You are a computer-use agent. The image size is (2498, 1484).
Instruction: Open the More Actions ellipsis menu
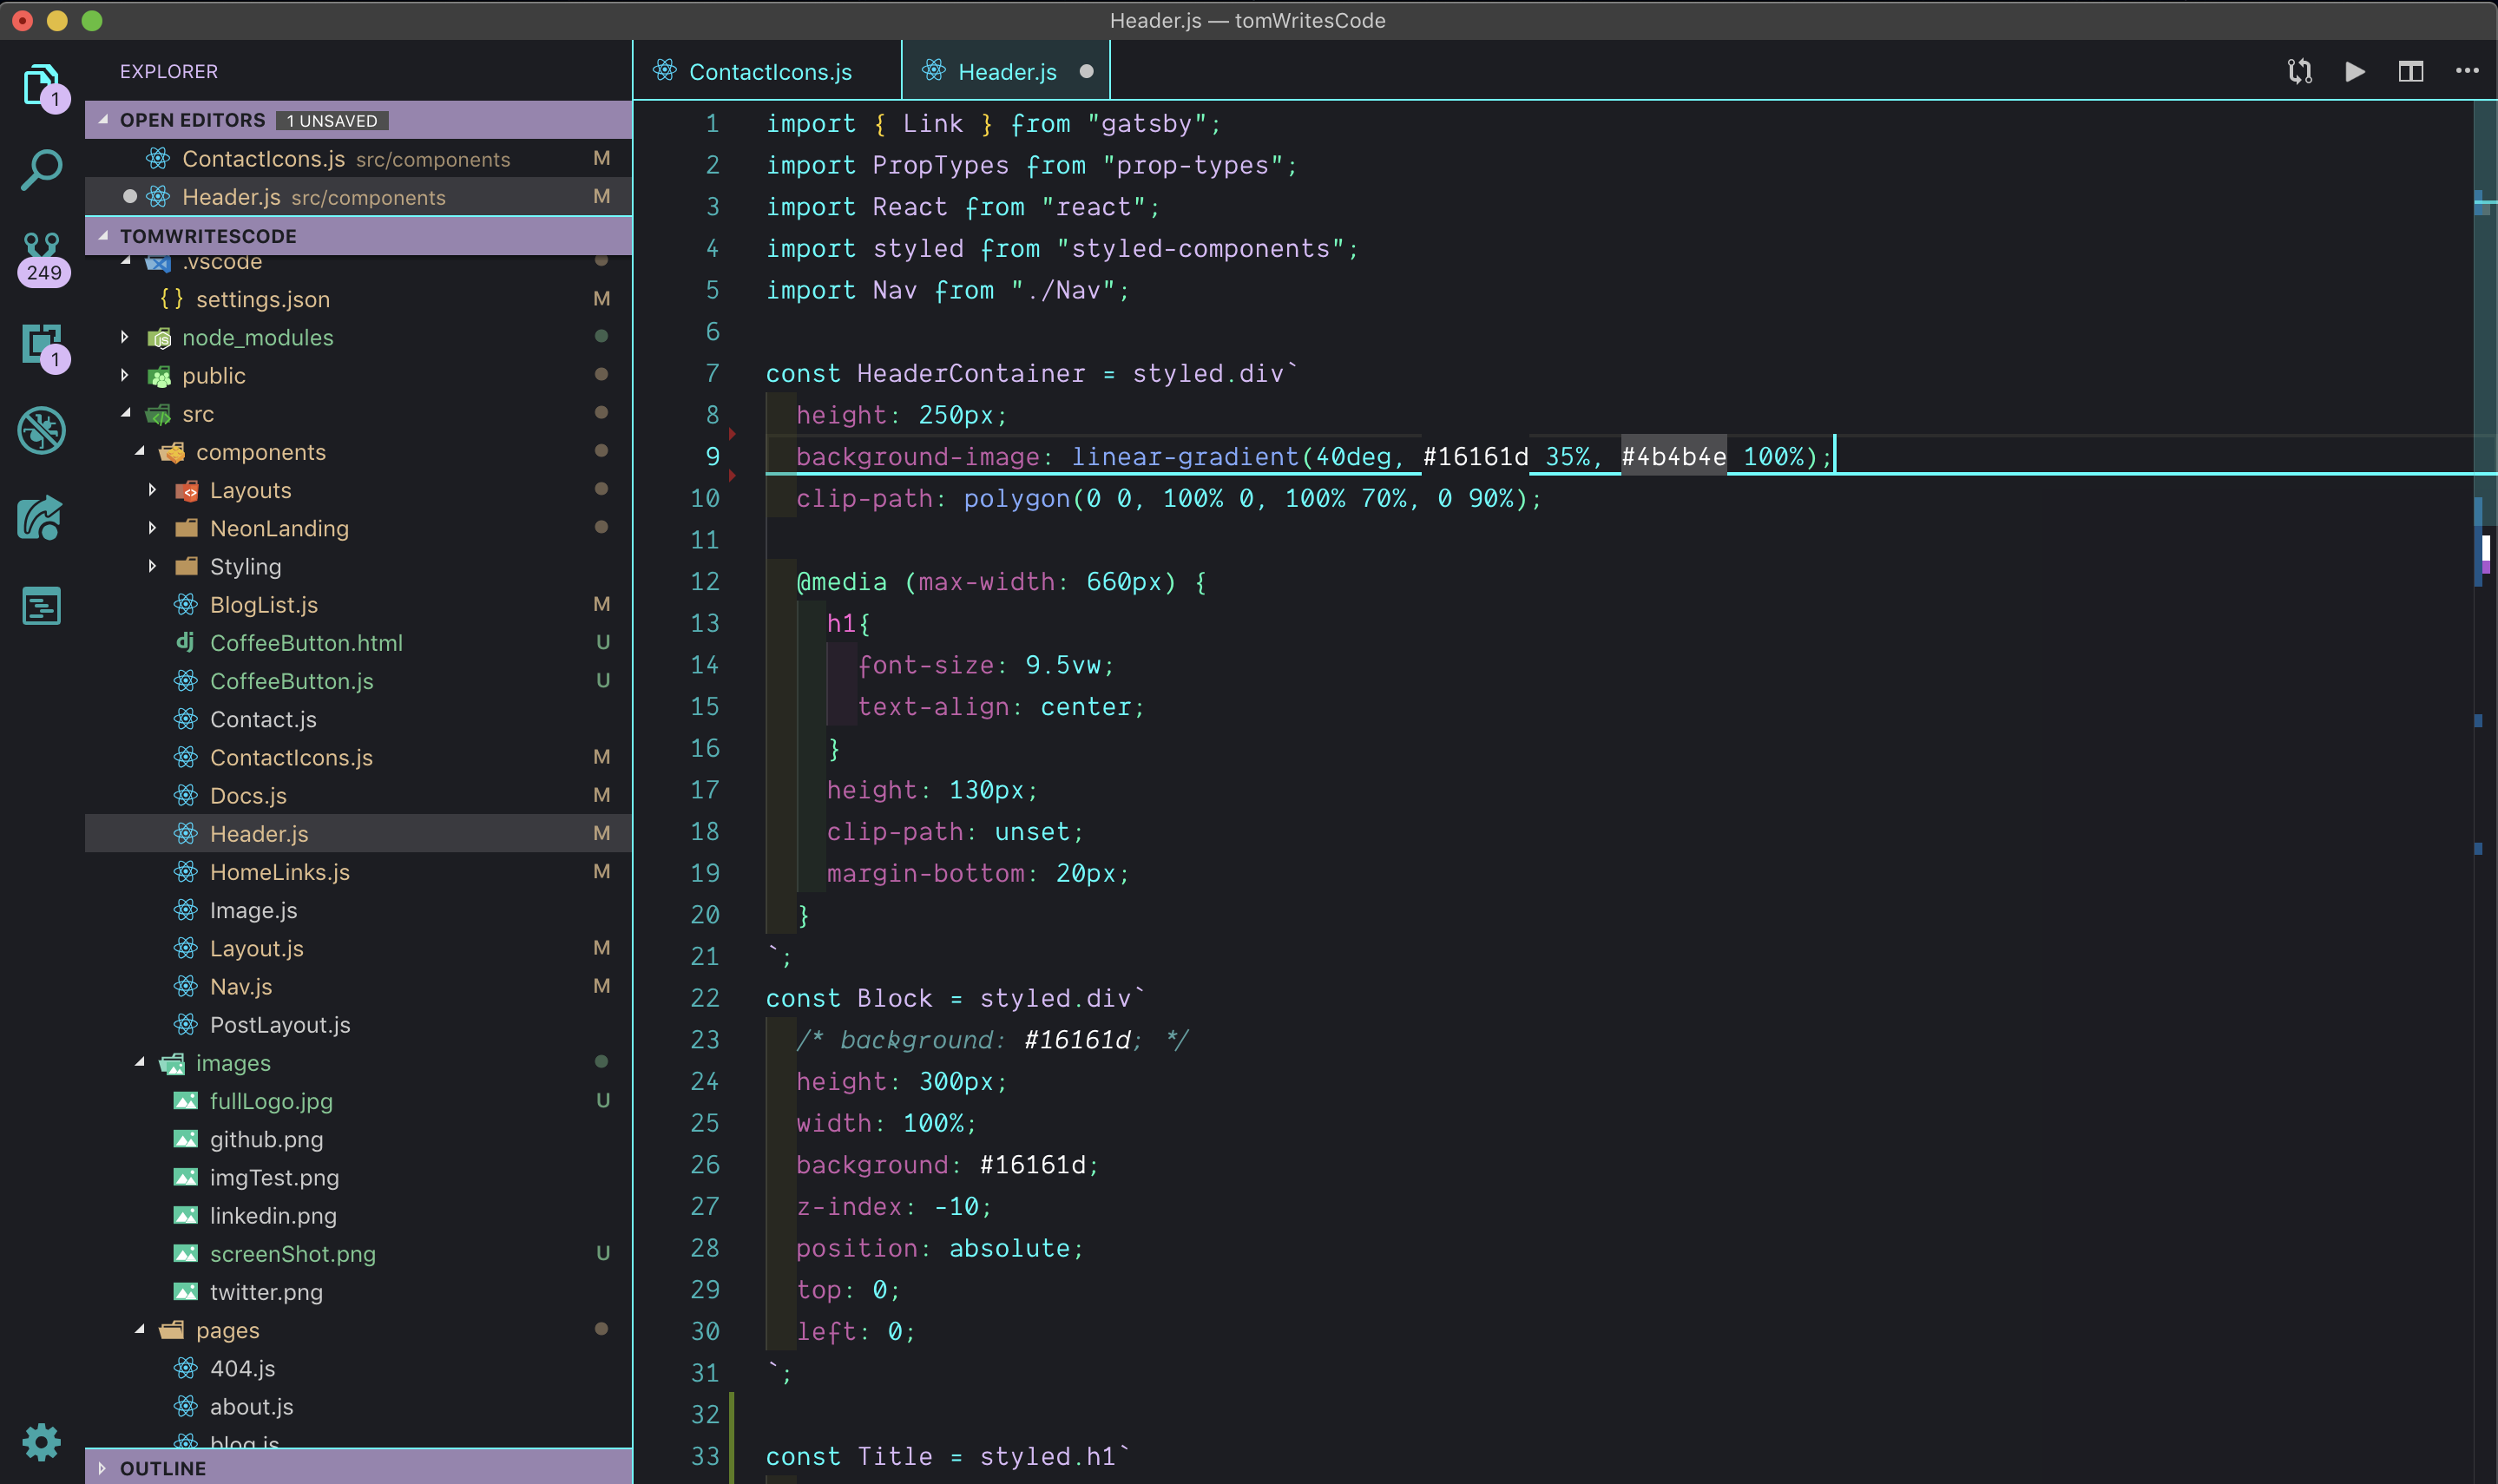tap(2466, 71)
